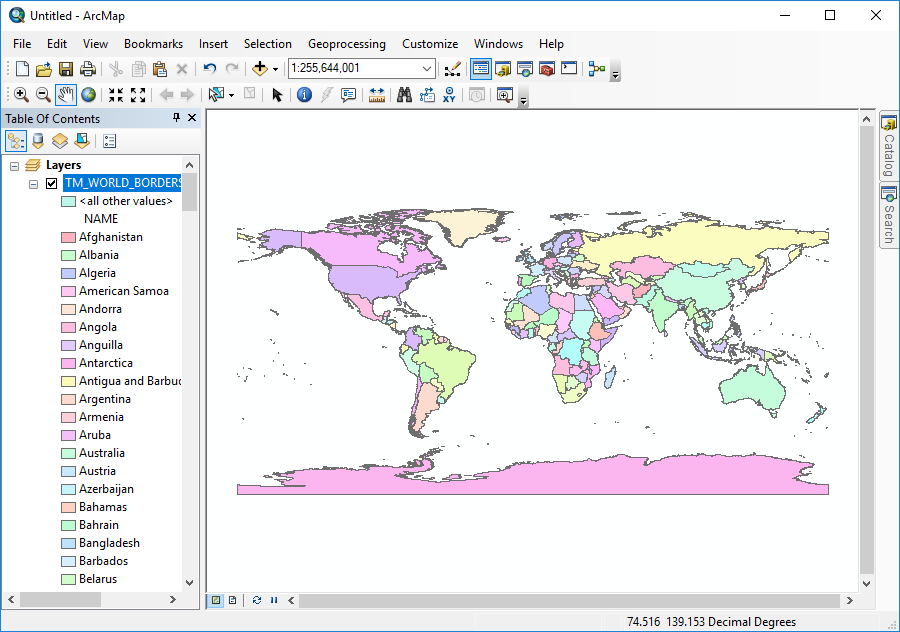The height and width of the screenshot is (632, 900).
Task: Open the Find tool with binoculars icon
Action: (402, 95)
